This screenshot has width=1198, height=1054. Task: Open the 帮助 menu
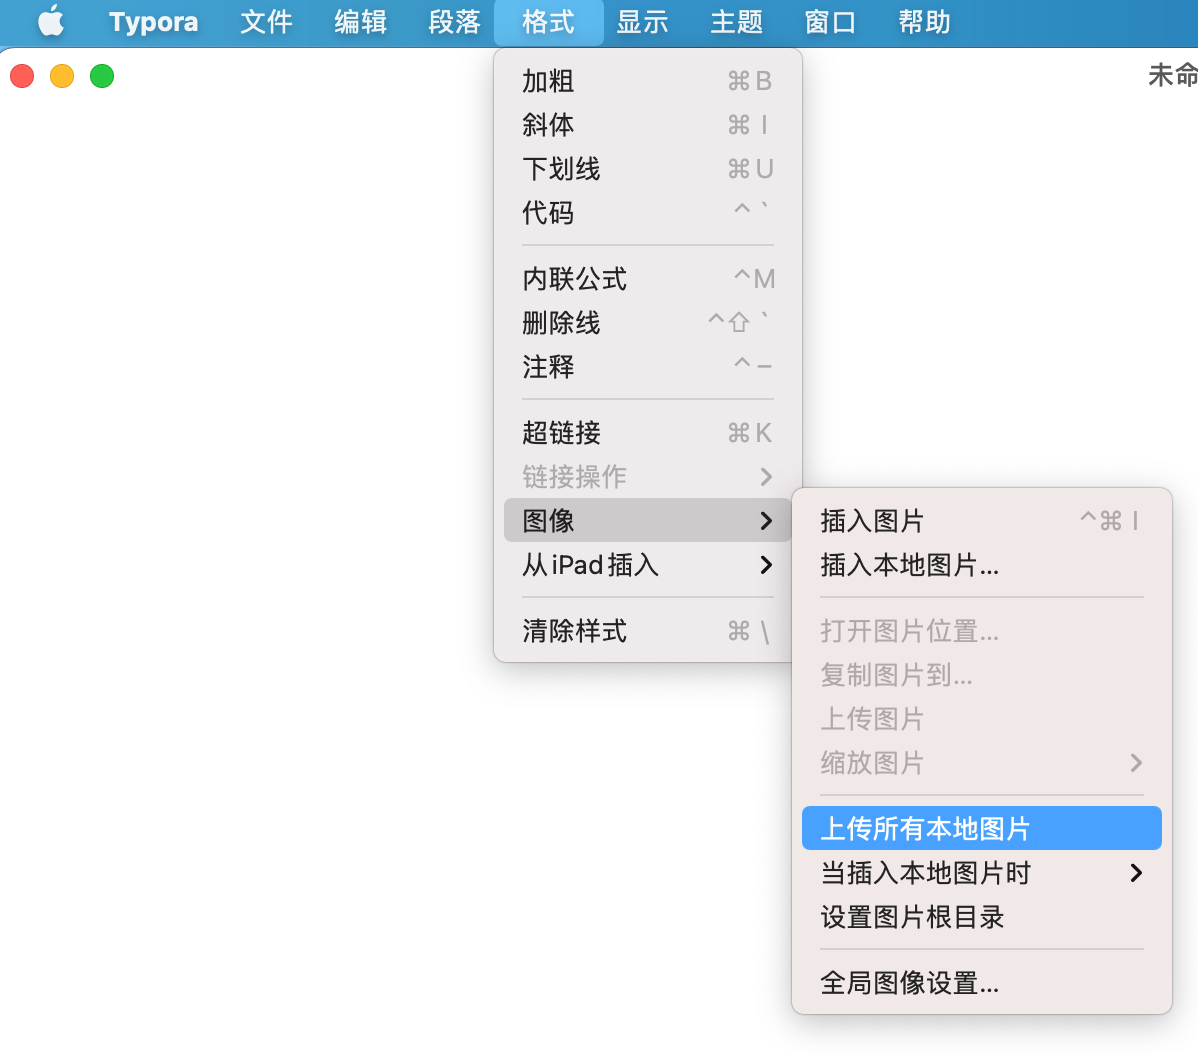tap(924, 21)
